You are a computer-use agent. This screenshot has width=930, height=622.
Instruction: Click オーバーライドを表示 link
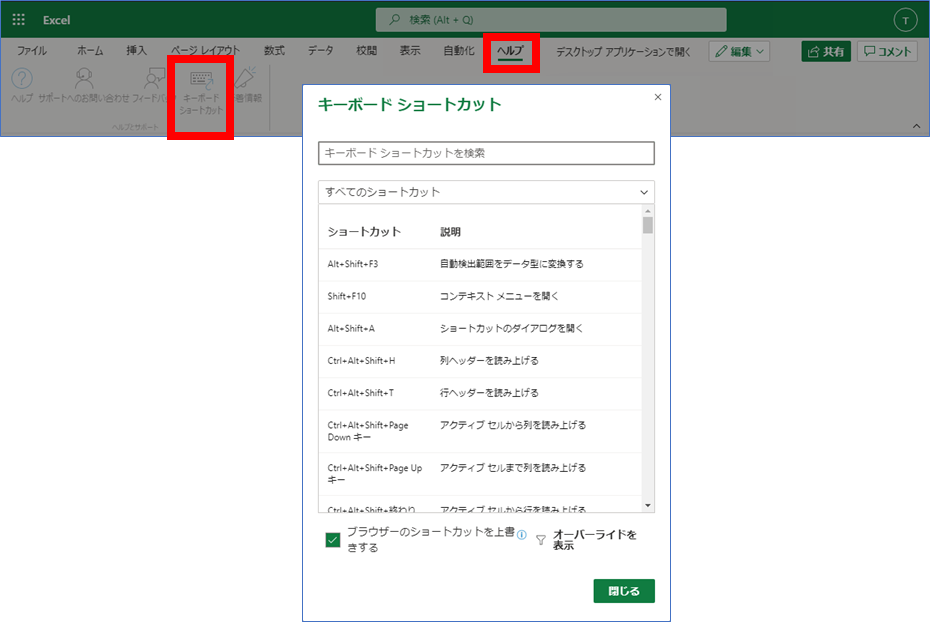tap(595, 540)
